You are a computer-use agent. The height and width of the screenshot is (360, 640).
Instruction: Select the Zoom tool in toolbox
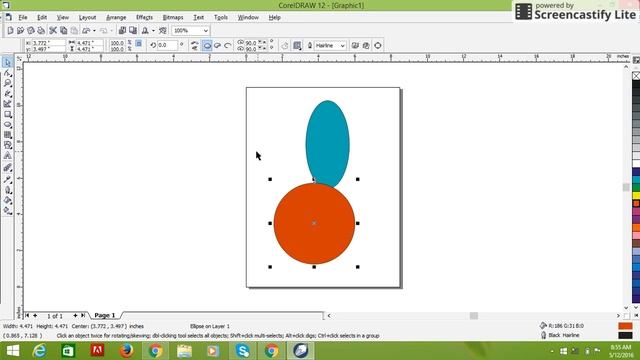tap(7, 83)
